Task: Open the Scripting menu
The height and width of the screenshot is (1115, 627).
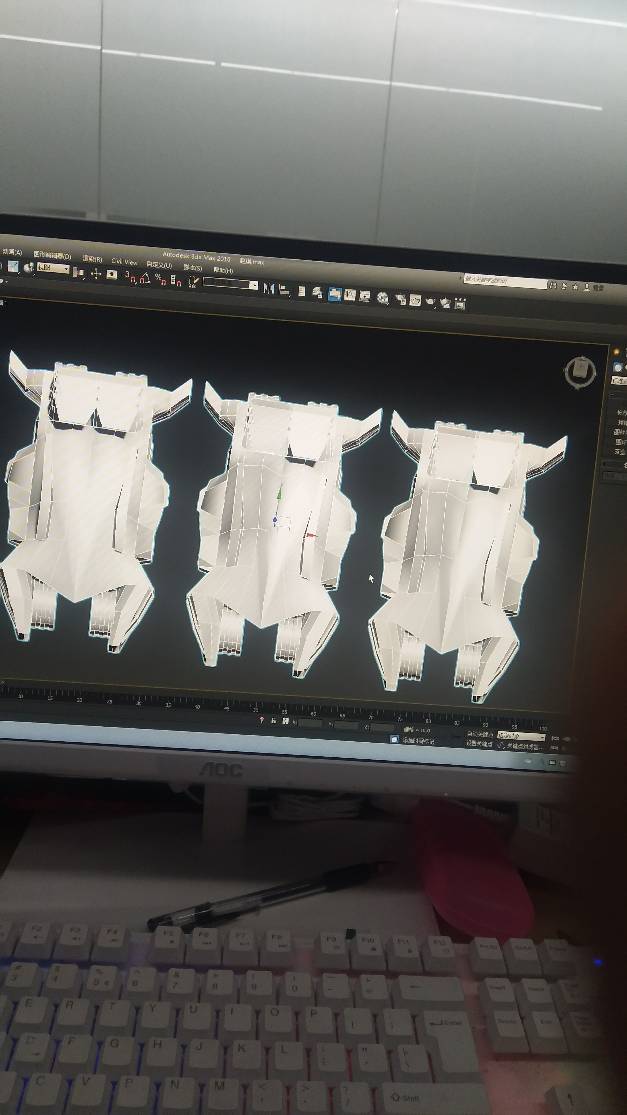Action: [193, 267]
